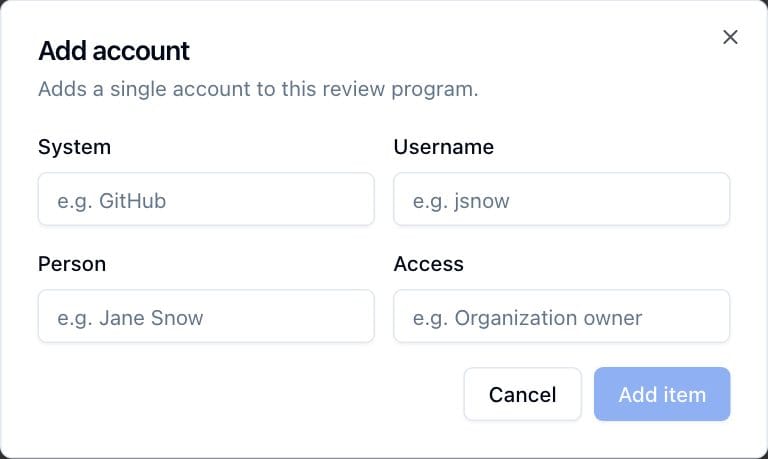Click the 'Add account' dialog title

coord(114,51)
